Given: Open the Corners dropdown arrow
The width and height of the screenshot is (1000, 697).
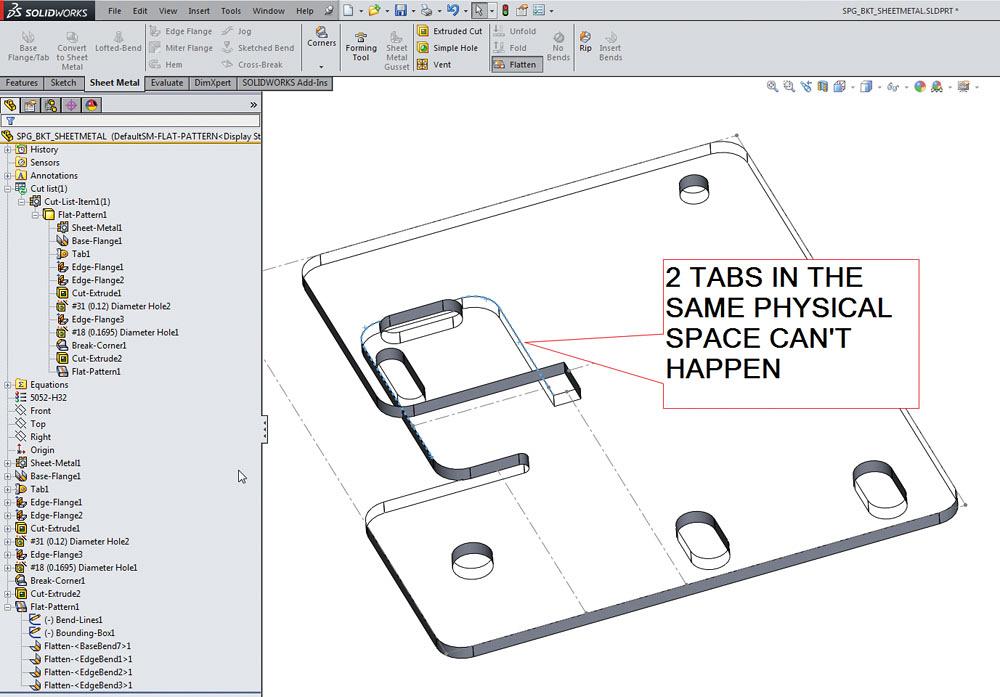Looking at the screenshot, I should 321,66.
